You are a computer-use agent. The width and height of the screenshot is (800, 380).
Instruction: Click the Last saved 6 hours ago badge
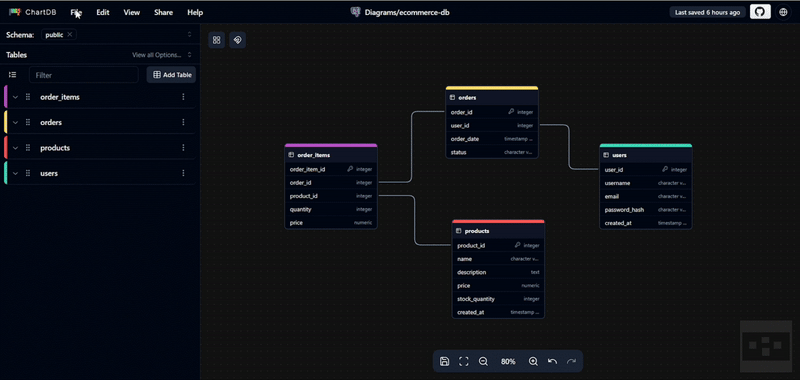(707, 12)
